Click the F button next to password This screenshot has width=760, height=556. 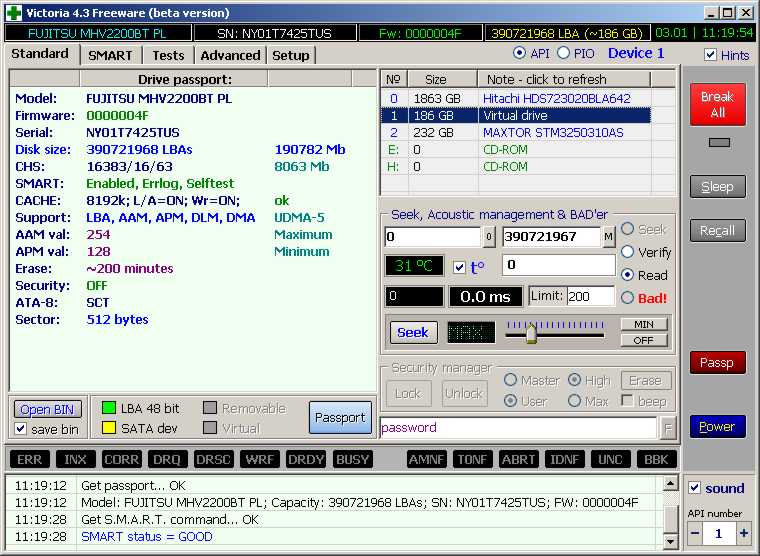[x=668, y=428]
